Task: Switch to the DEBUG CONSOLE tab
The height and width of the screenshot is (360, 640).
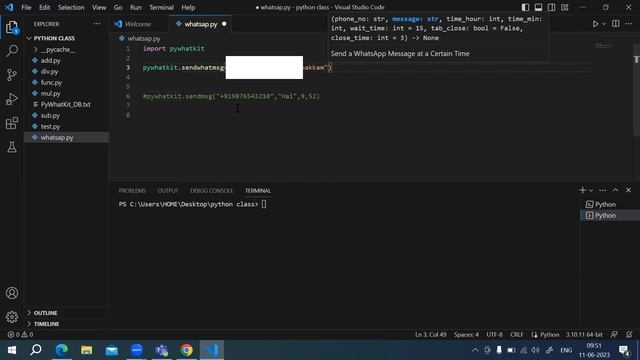Action: (211, 191)
